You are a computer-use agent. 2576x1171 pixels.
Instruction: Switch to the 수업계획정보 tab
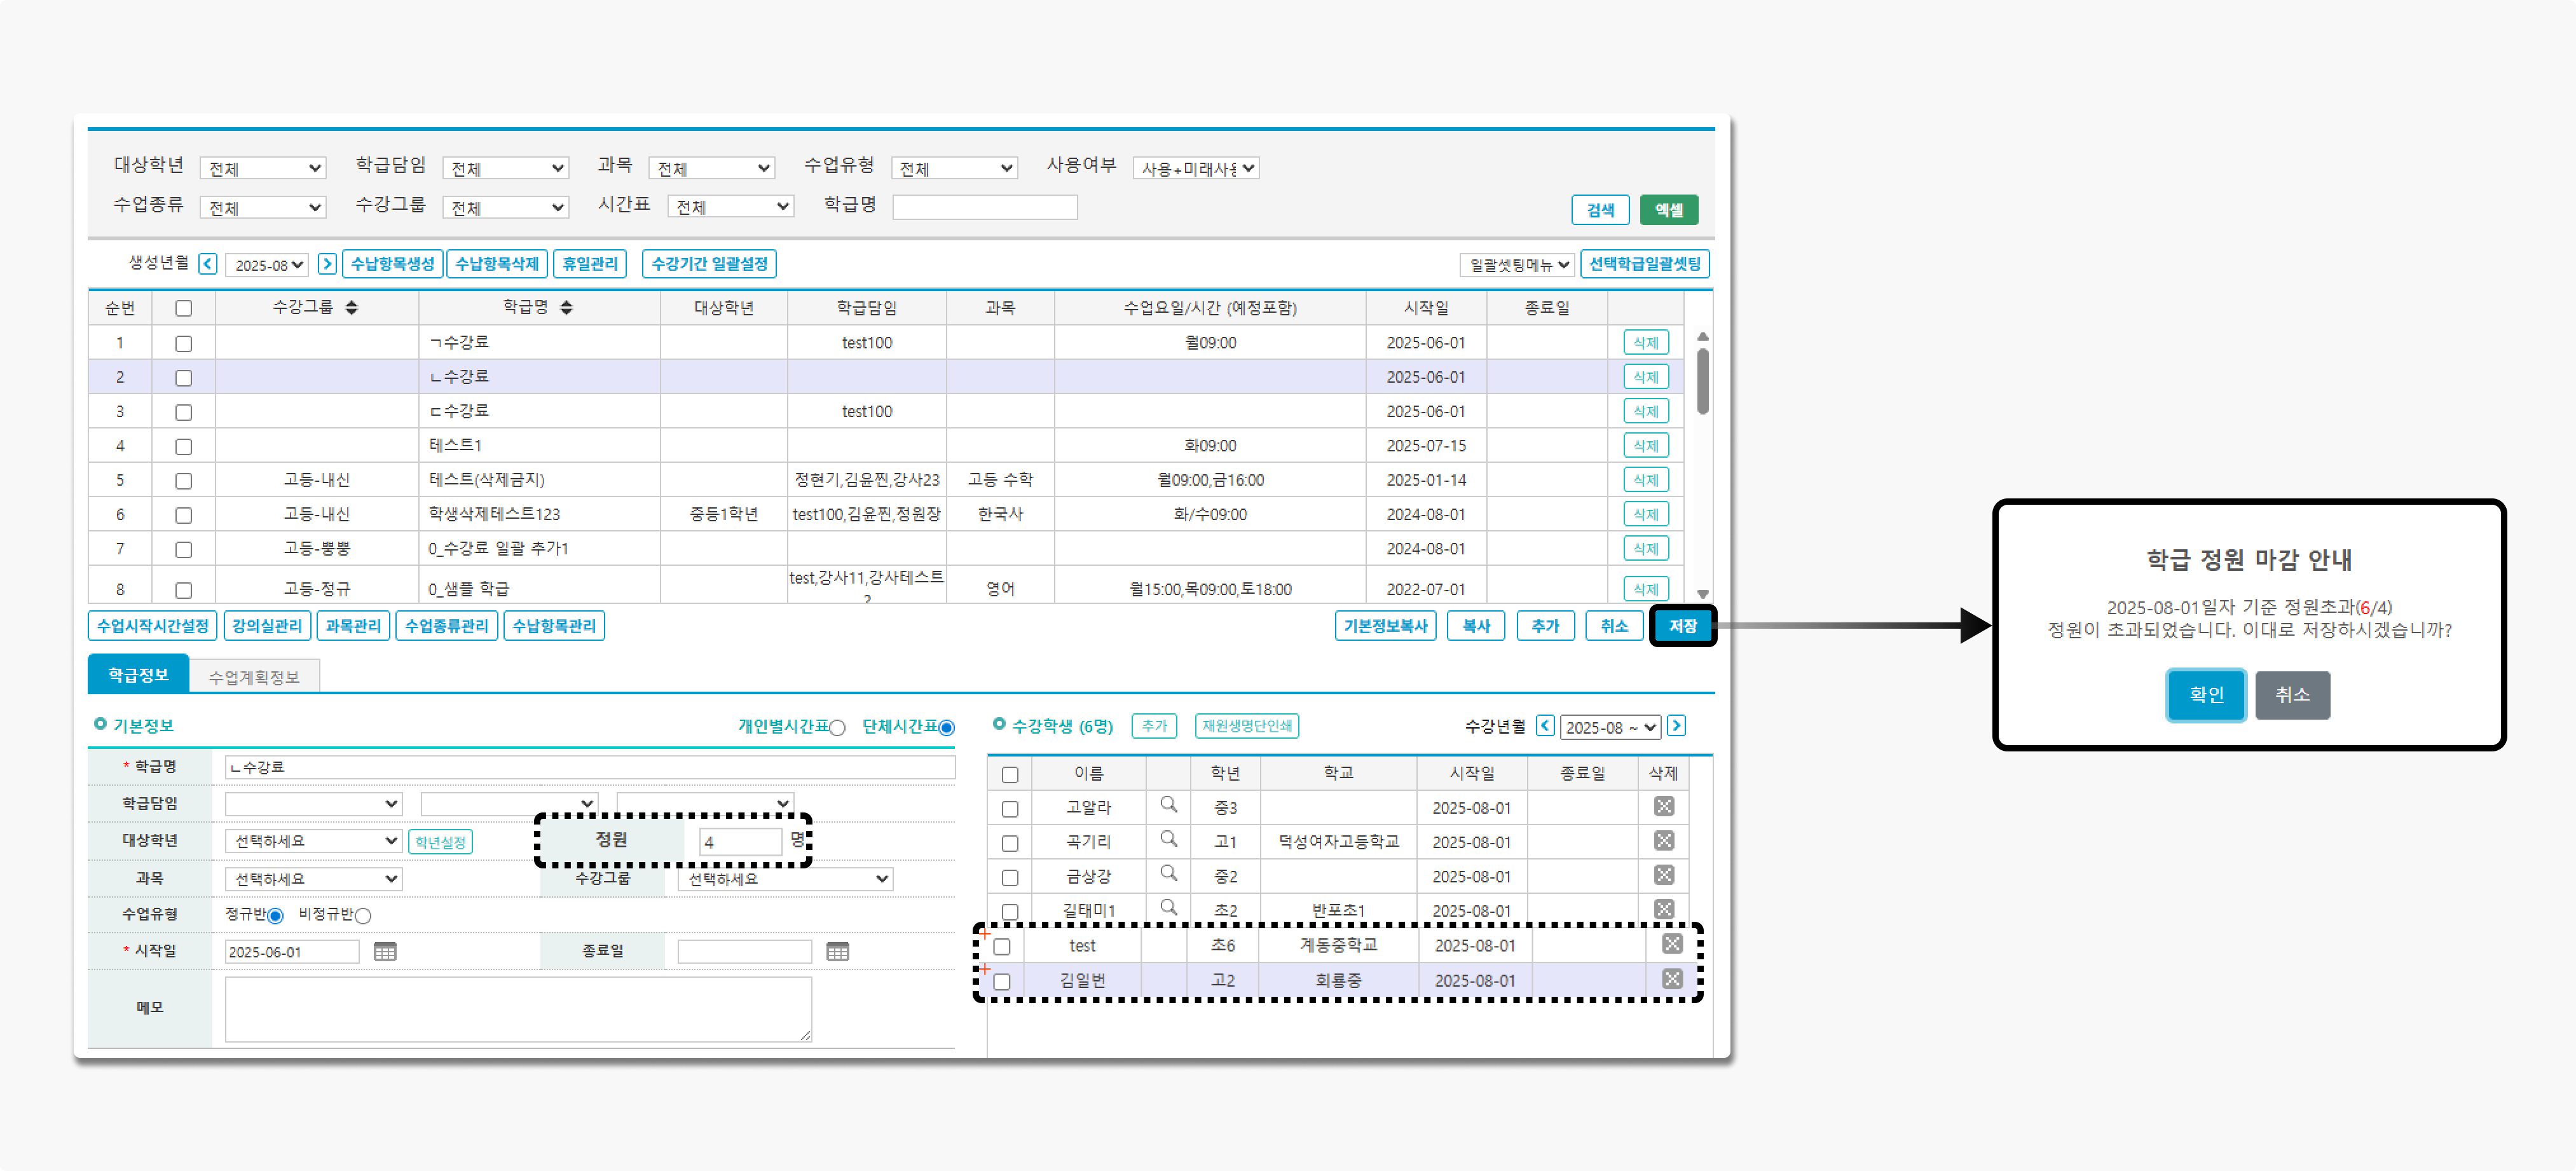[x=254, y=677]
